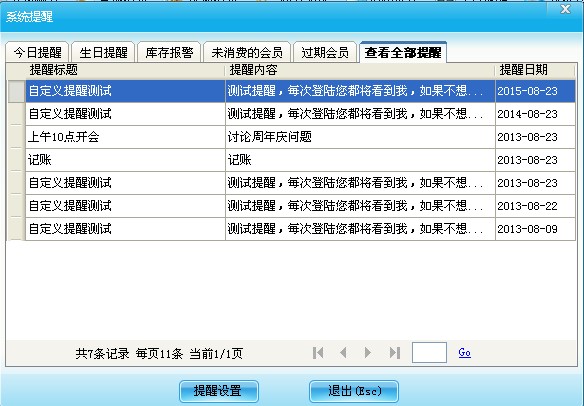
Task: Focus the page number input box
Action: (x=429, y=352)
